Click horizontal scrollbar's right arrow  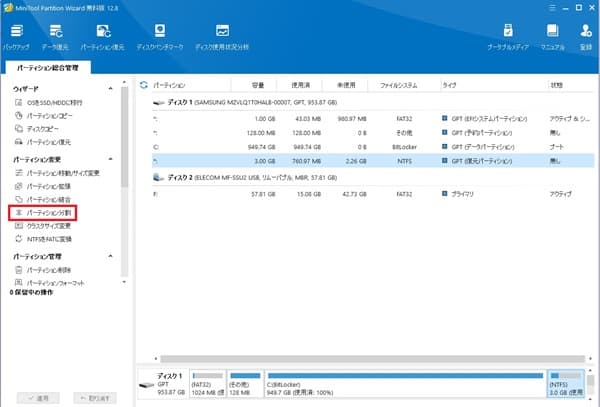pos(590,359)
